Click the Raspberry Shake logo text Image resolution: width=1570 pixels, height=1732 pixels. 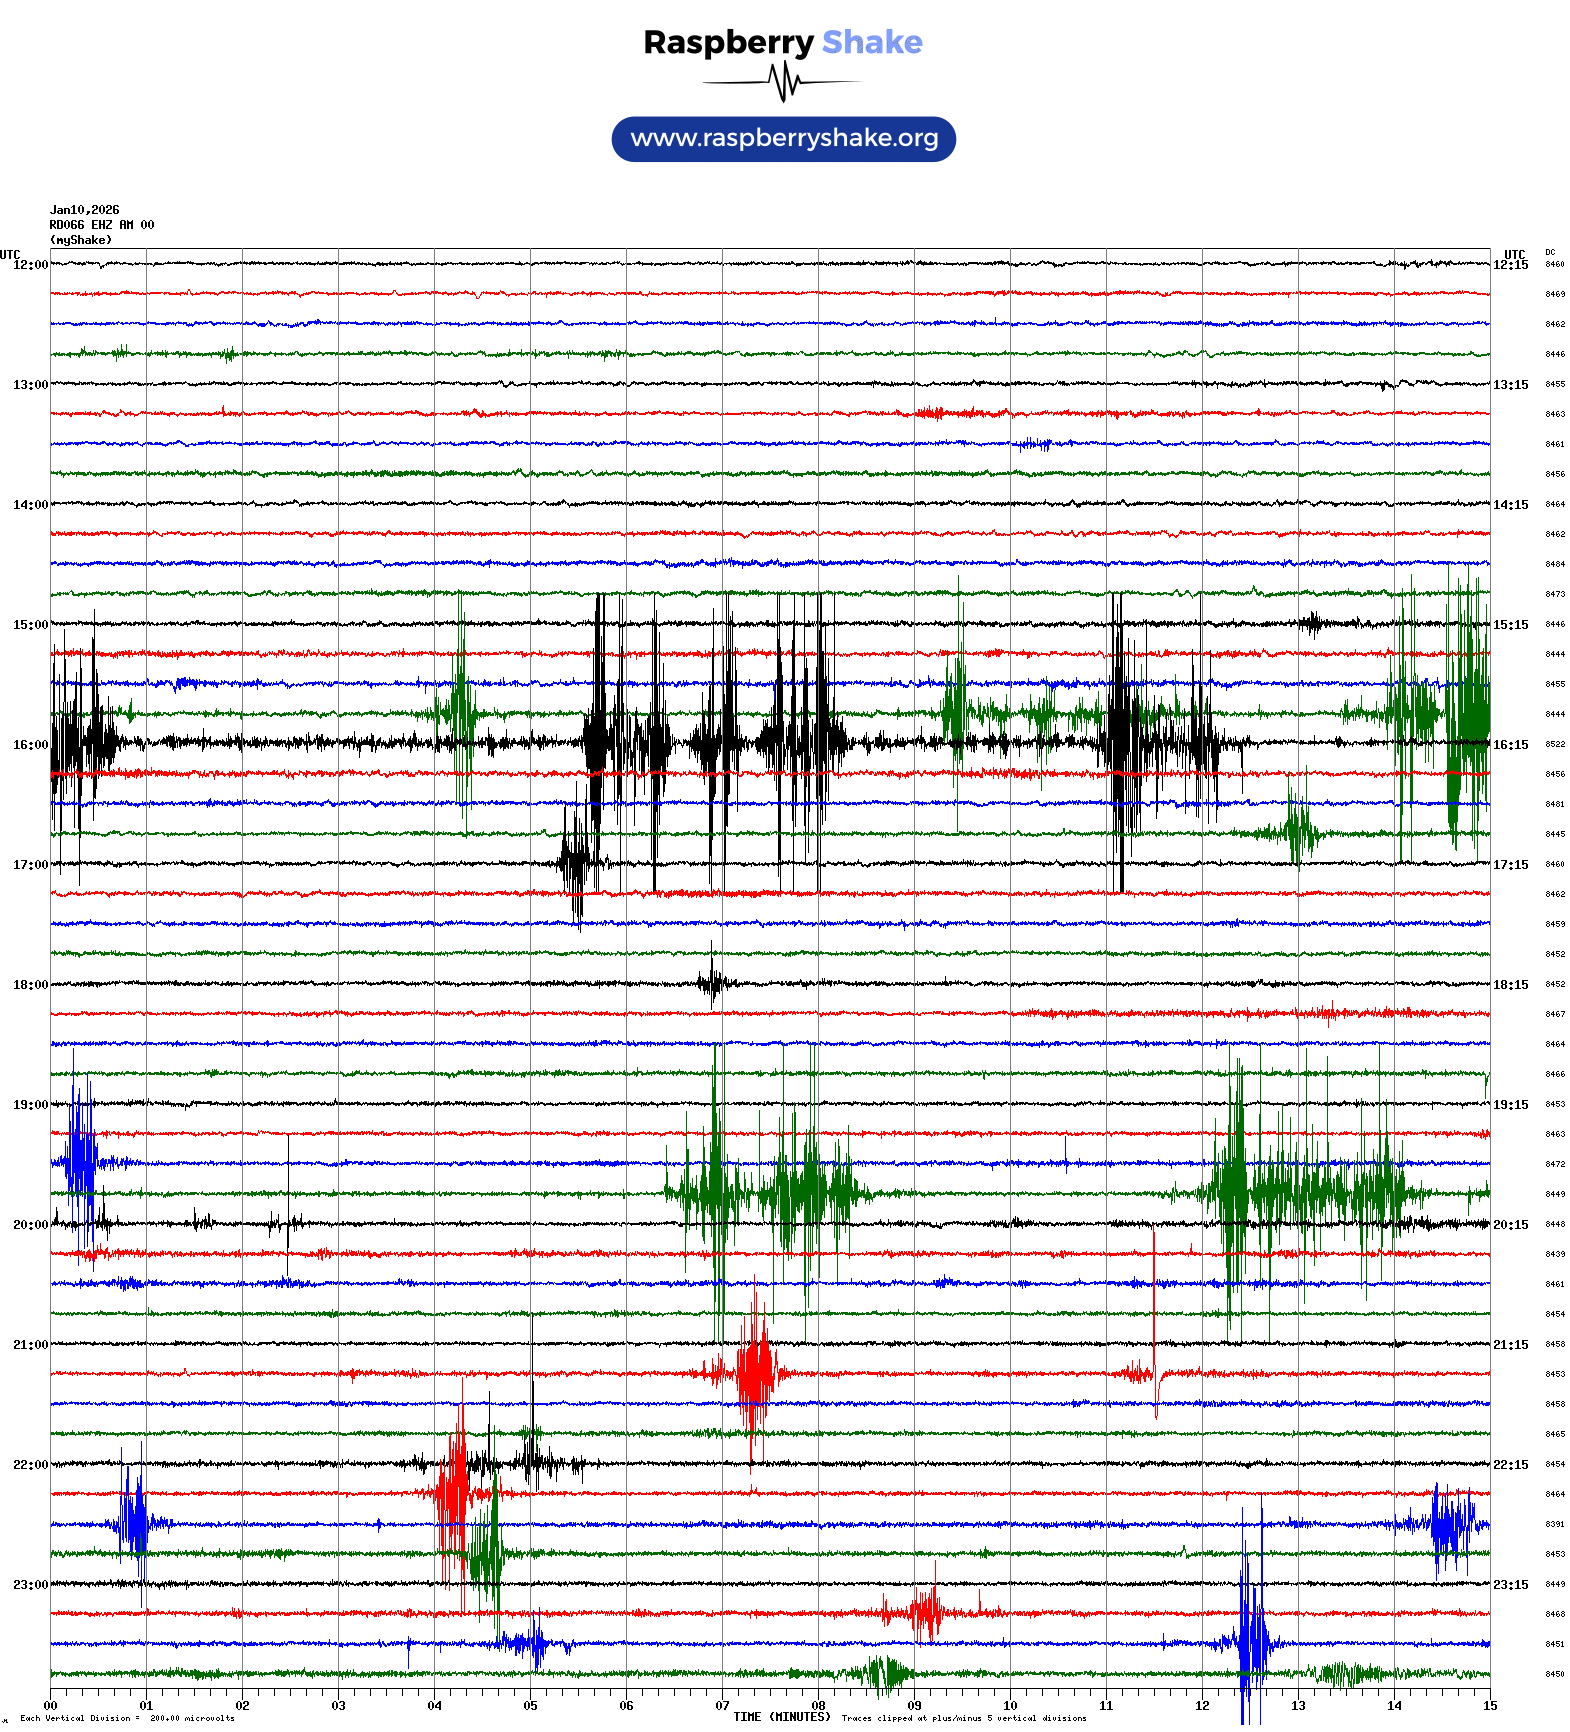[782, 42]
